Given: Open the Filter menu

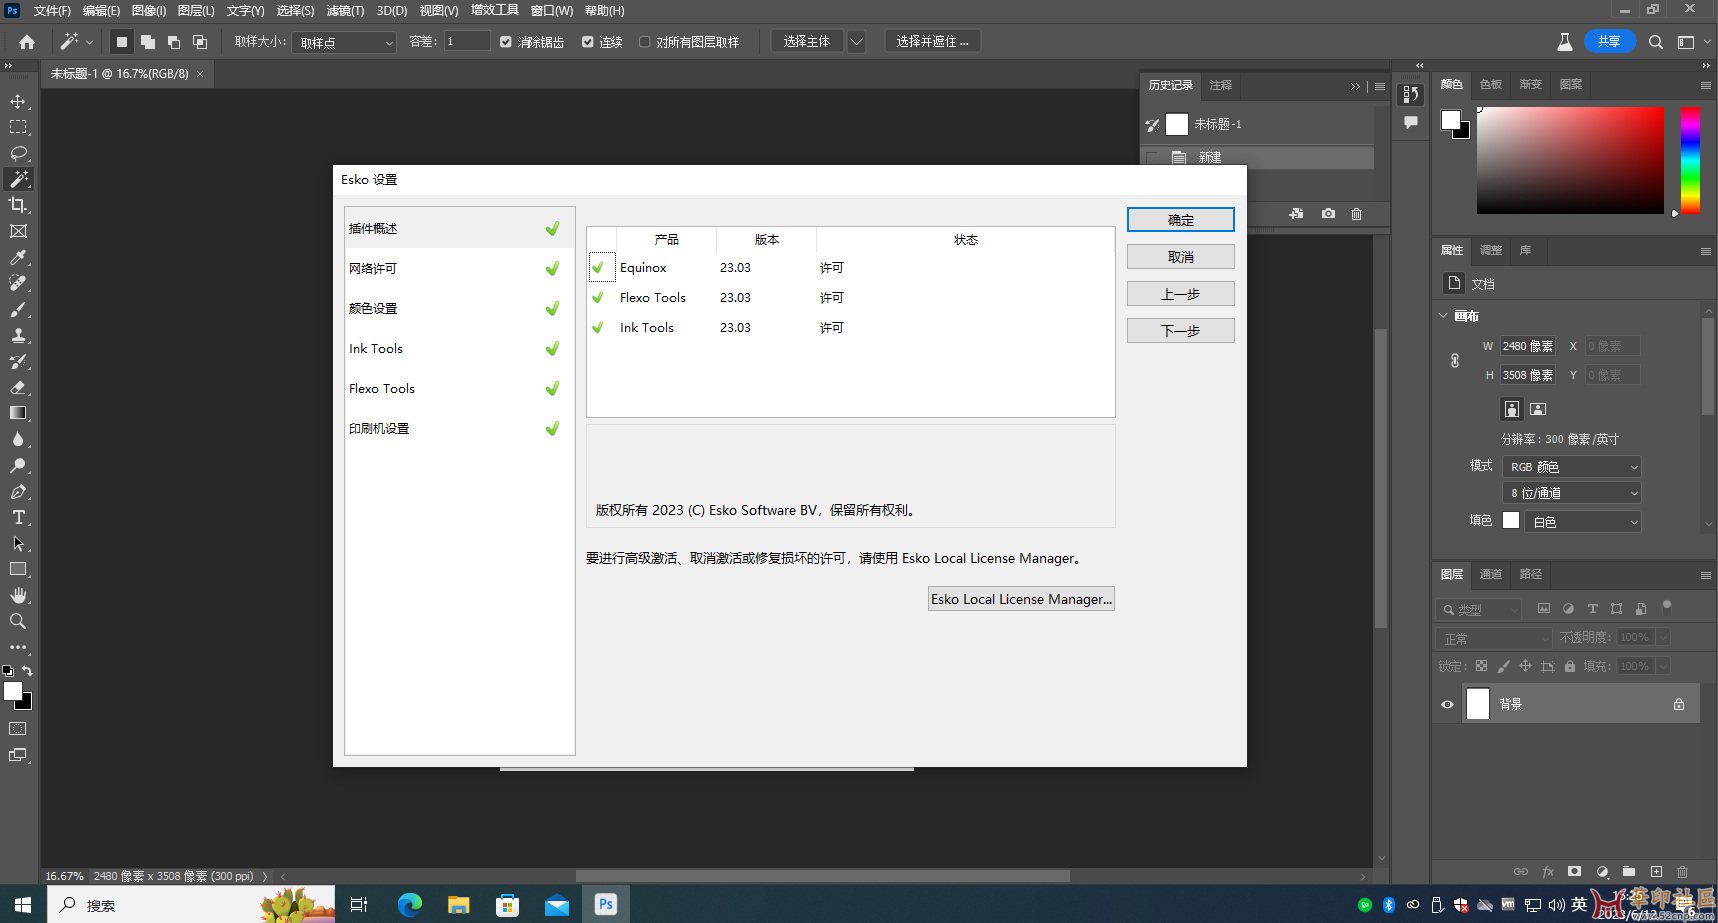Looking at the screenshot, I should click(345, 11).
